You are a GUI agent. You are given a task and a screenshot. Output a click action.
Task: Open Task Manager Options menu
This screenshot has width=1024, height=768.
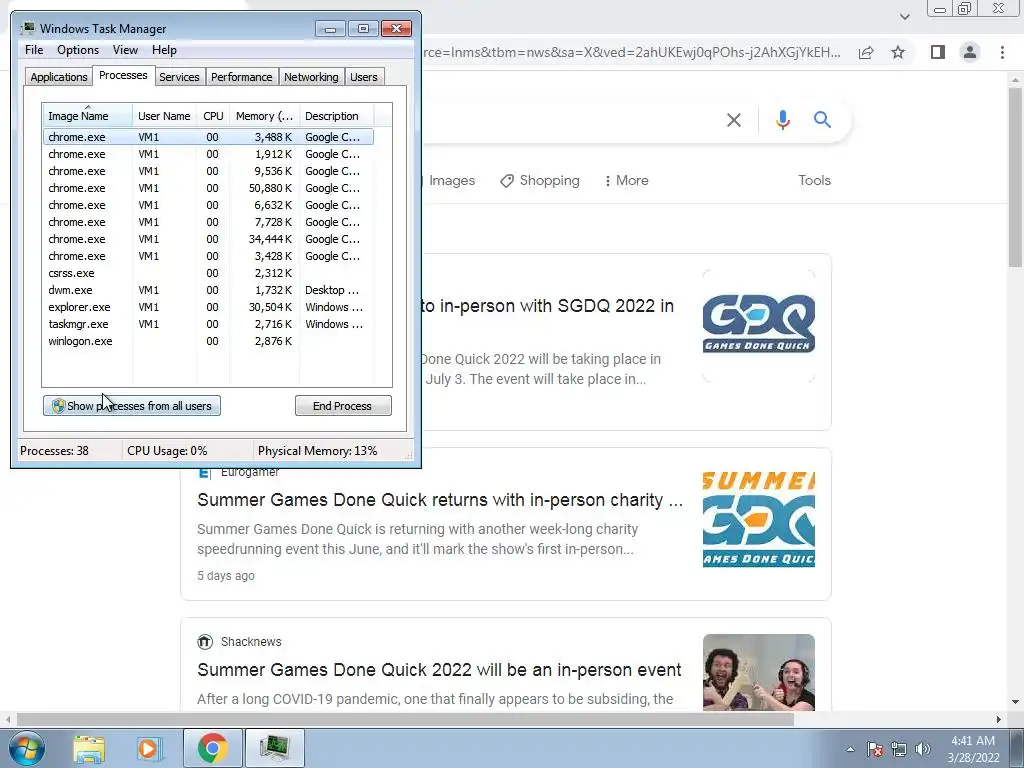pos(78,50)
